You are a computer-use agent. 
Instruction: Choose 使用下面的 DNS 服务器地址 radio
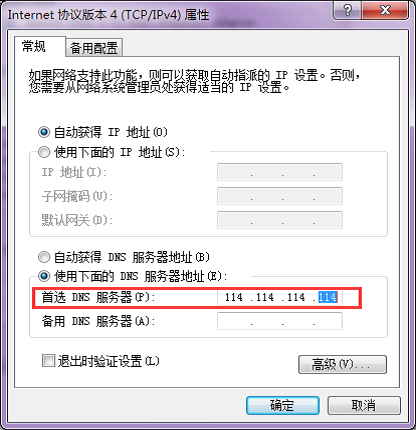click(44, 276)
